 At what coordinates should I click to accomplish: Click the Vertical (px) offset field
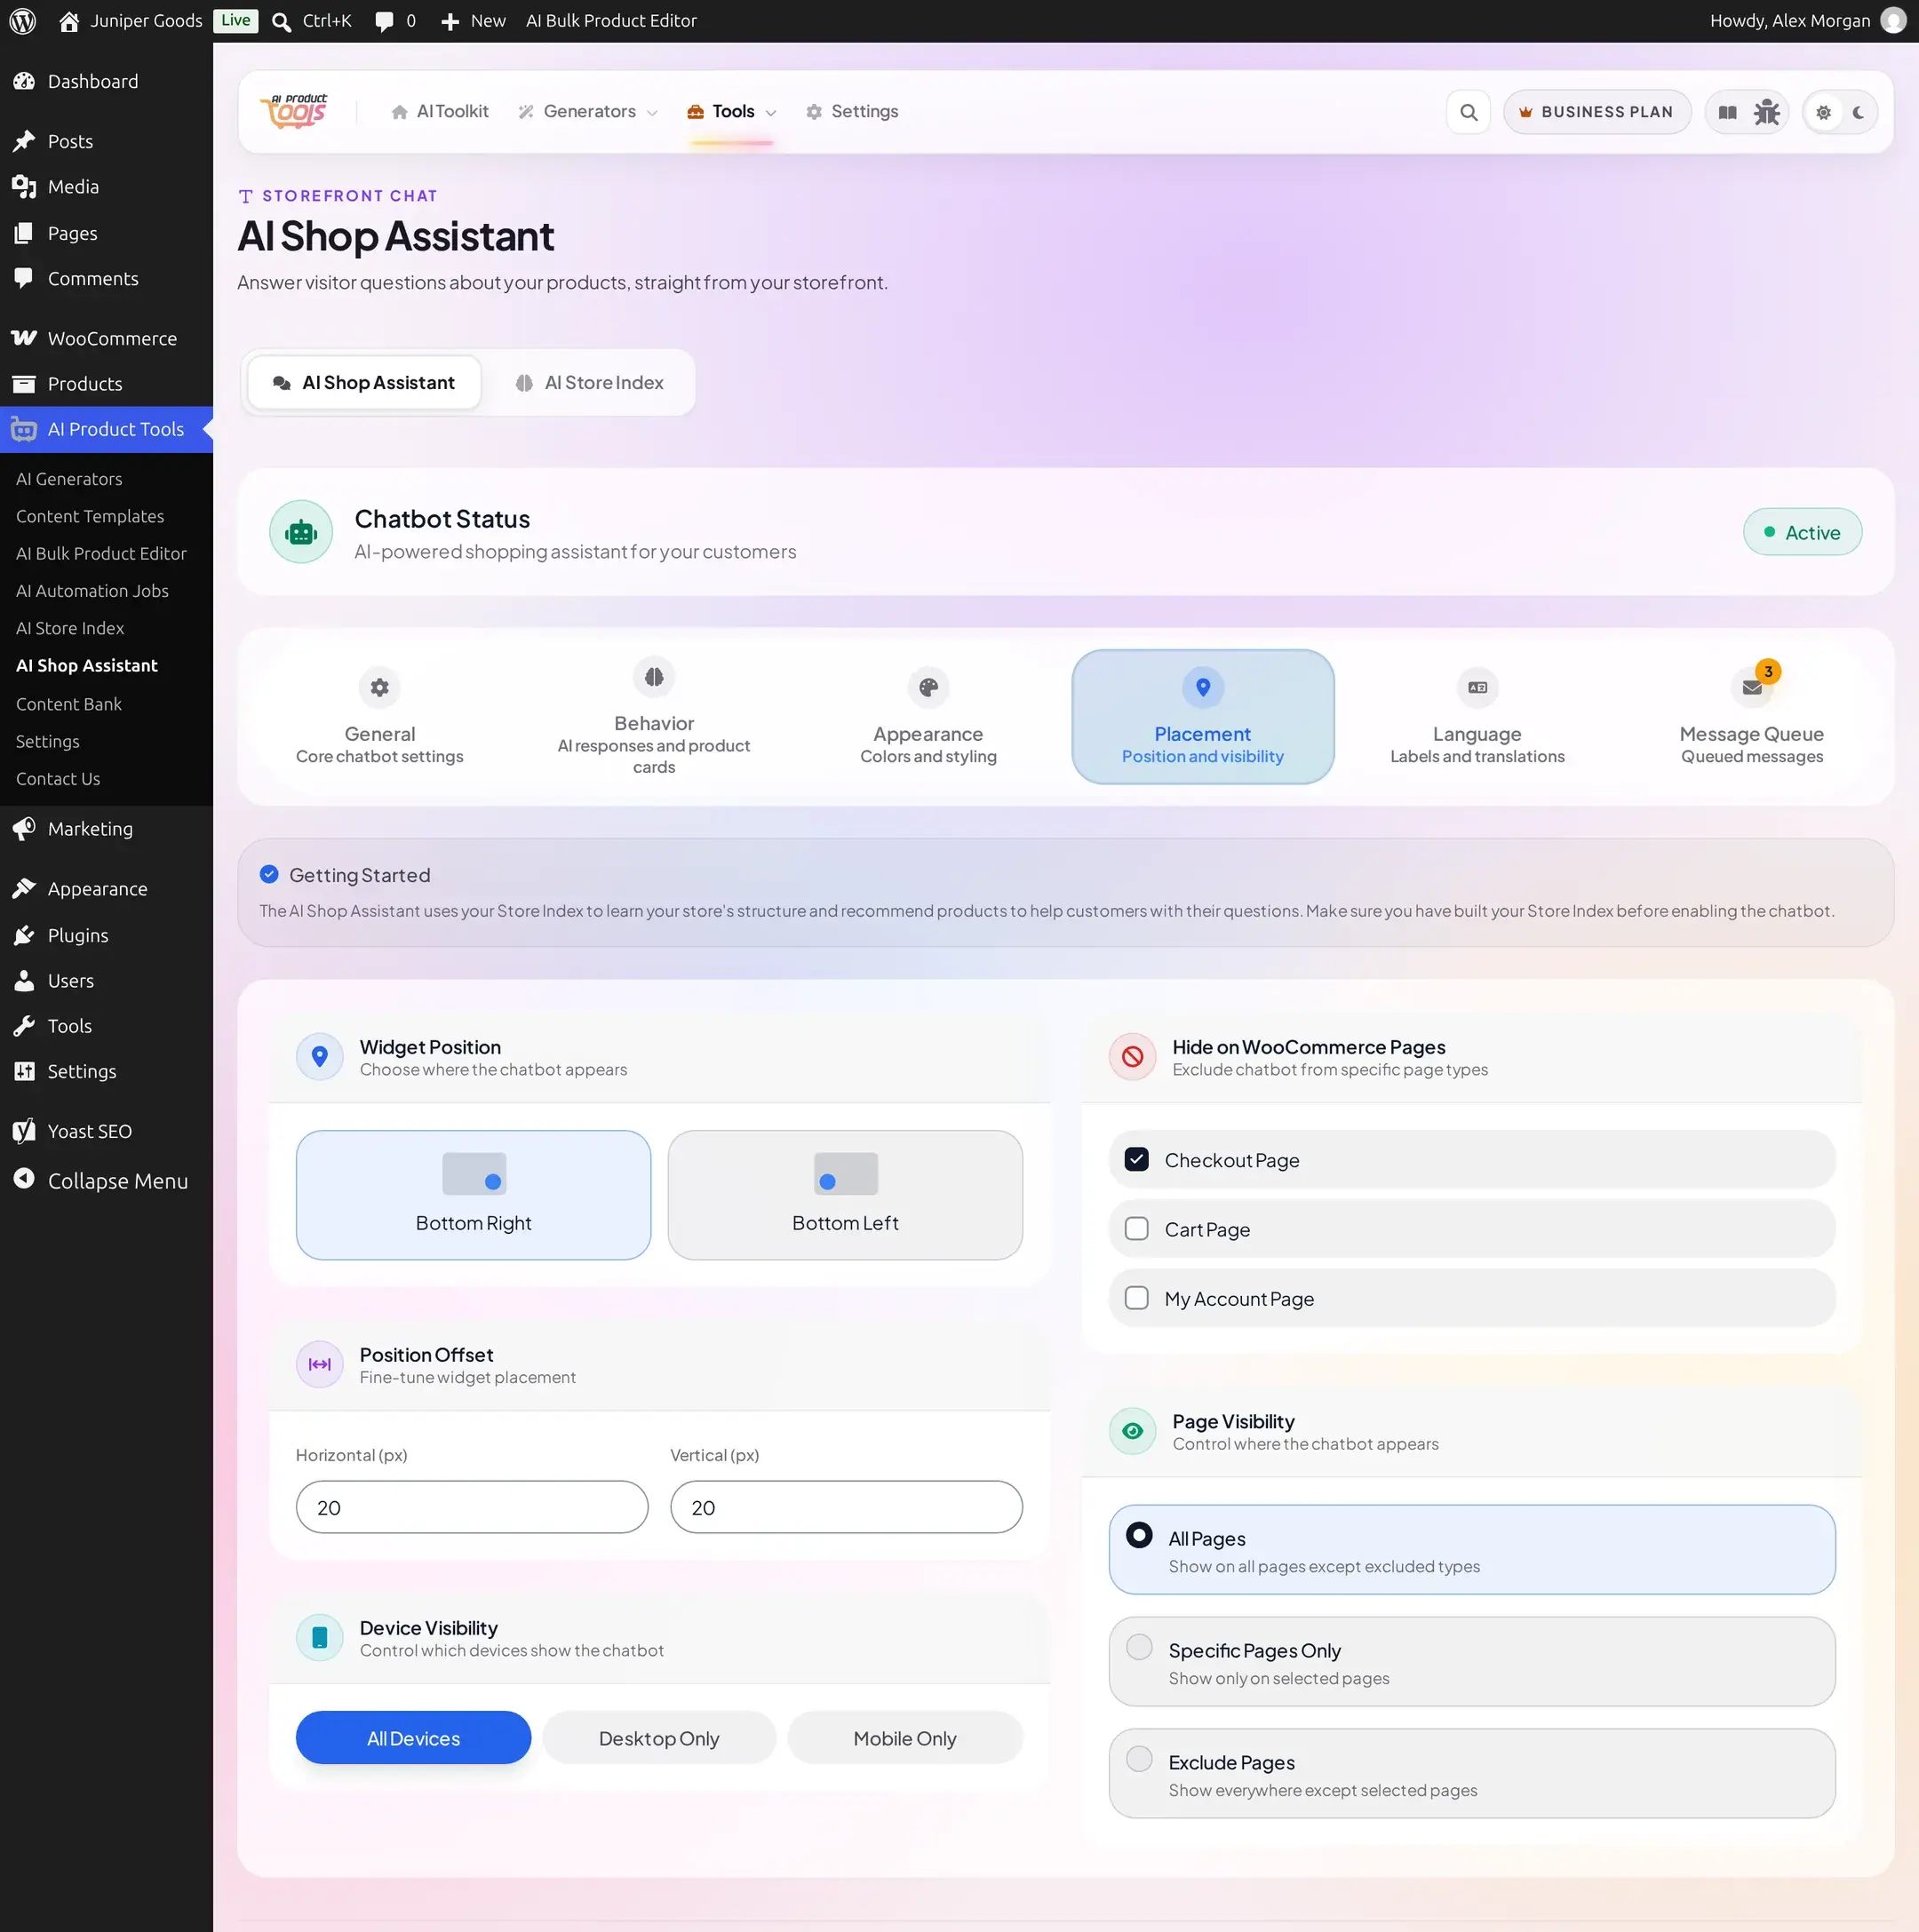click(846, 1507)
